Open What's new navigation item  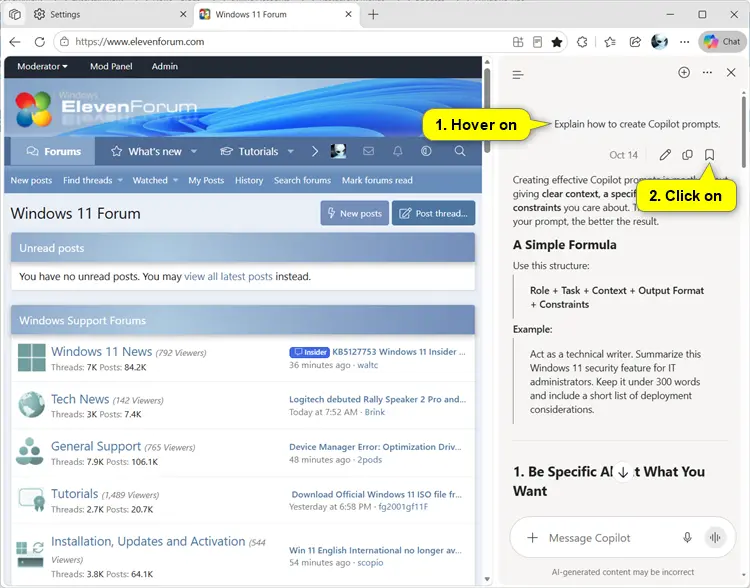(148, 152)
